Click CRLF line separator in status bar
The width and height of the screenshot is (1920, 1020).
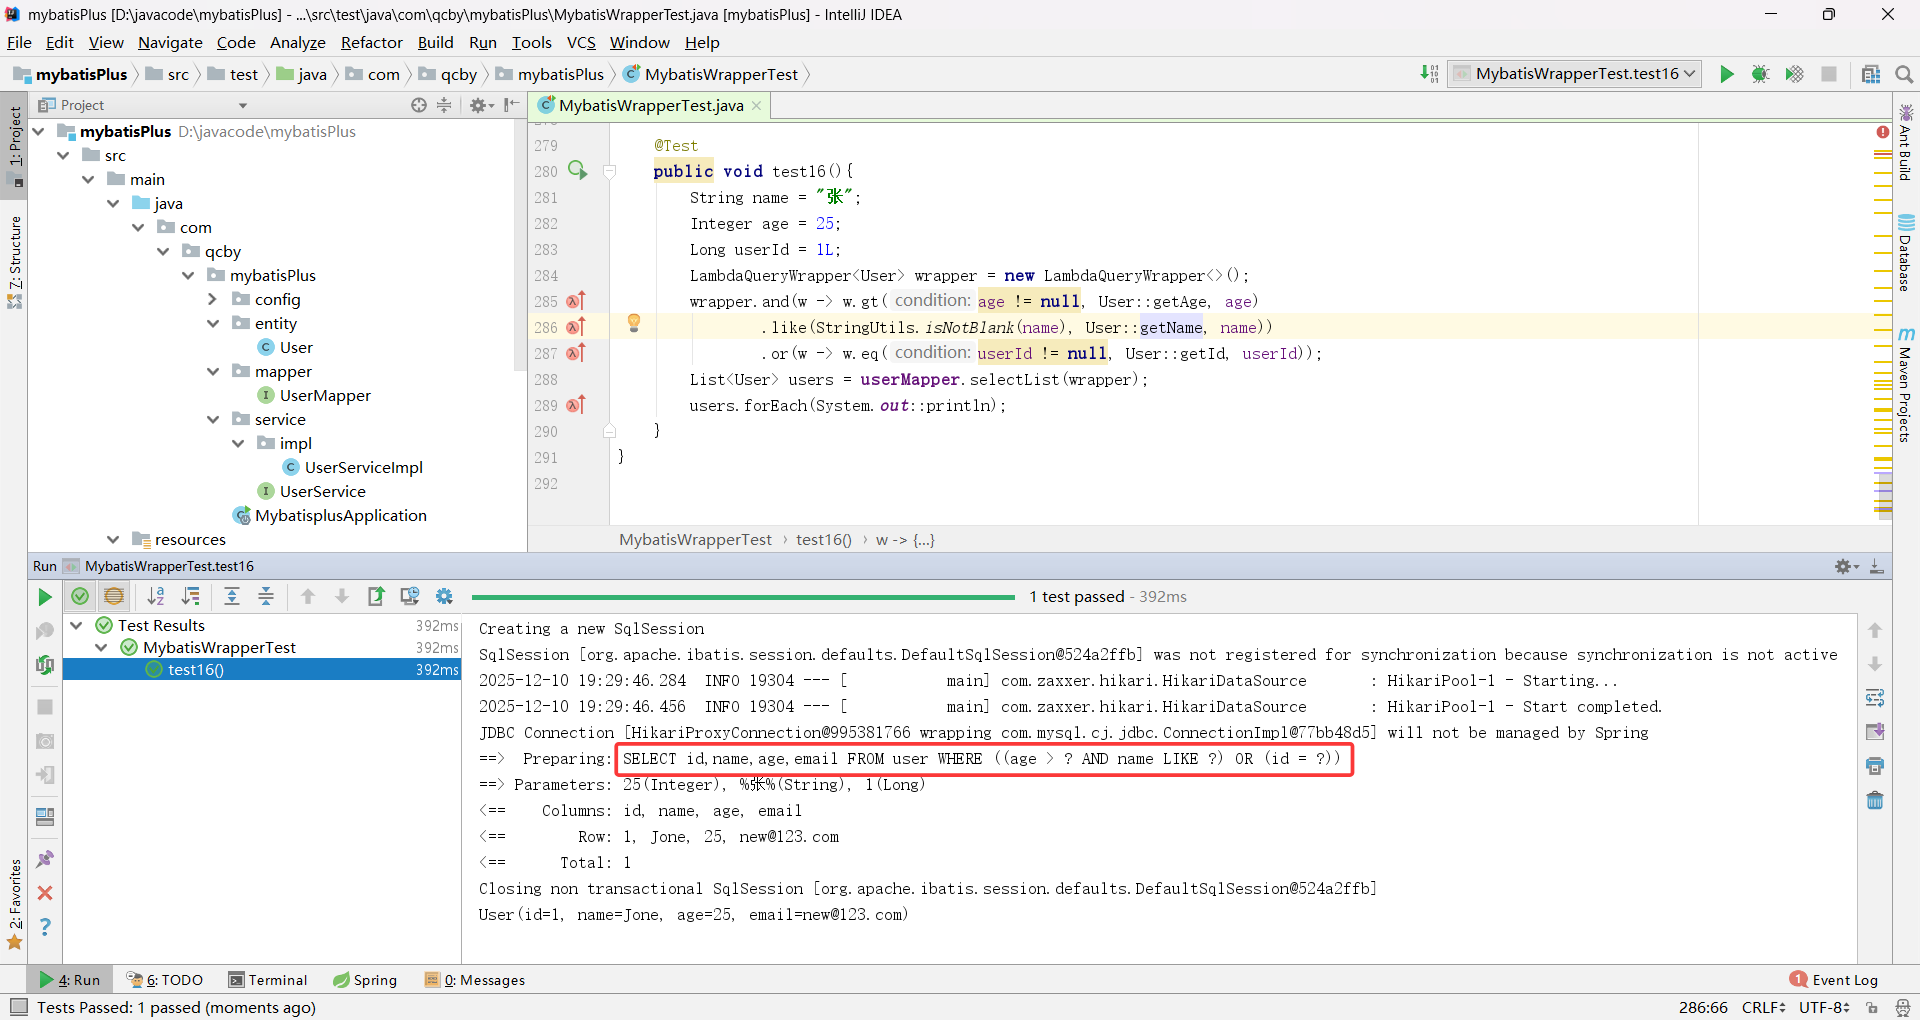click(x=1764, y=1007)
